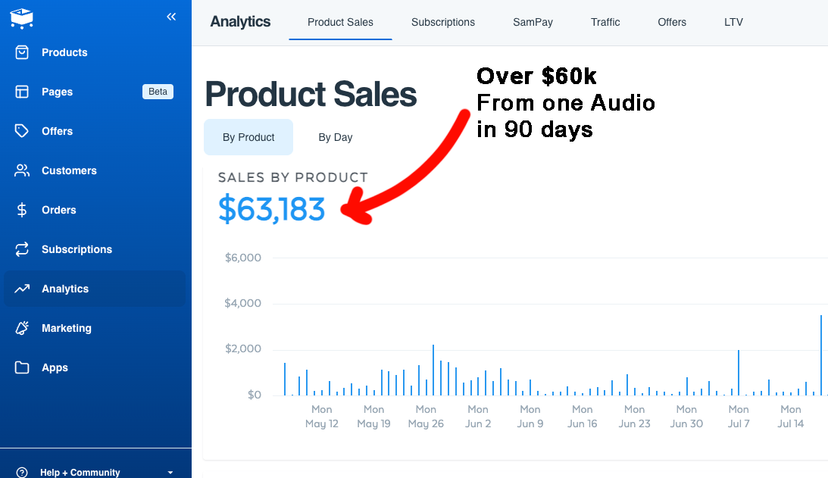Click the help question mark icon
The image size is (828, 478).
pos(22,472)
